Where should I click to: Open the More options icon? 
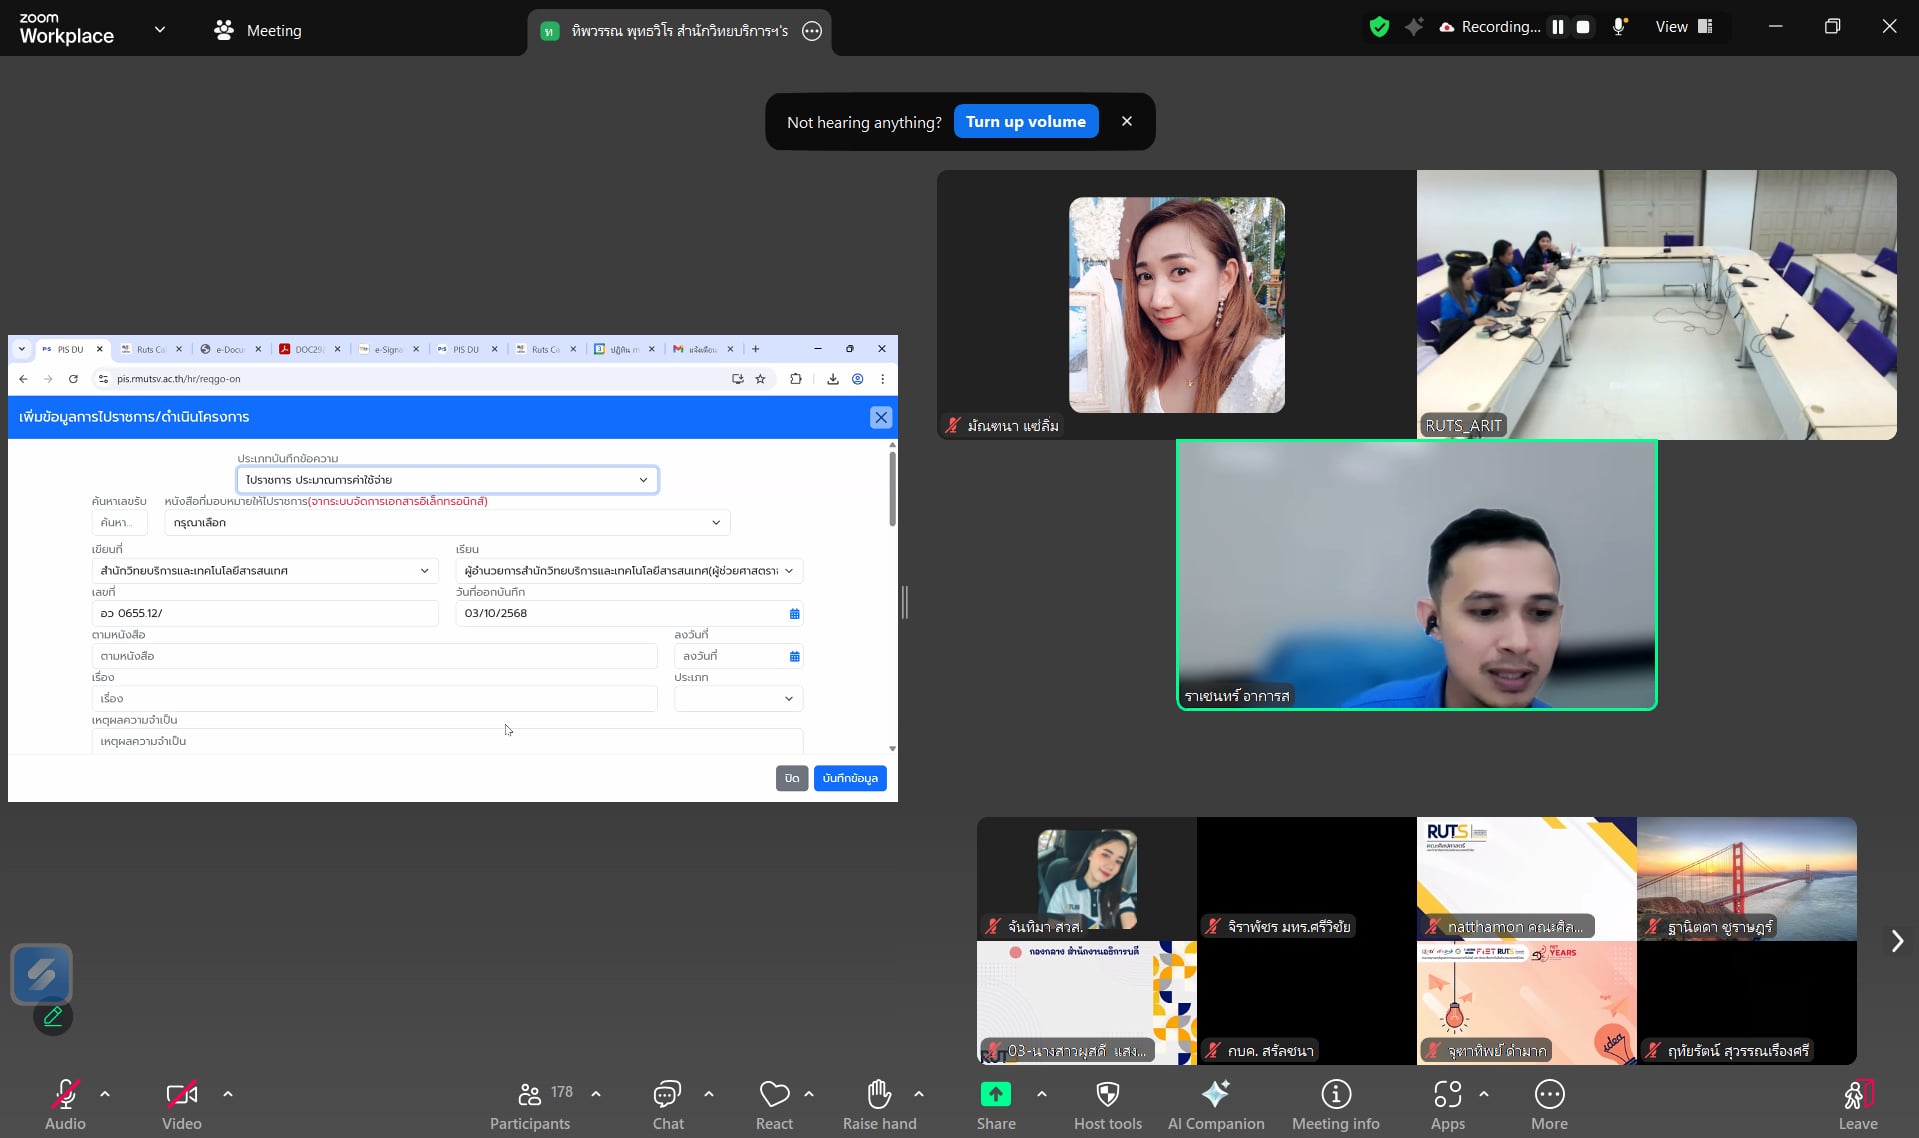tap(1548, 1105)
